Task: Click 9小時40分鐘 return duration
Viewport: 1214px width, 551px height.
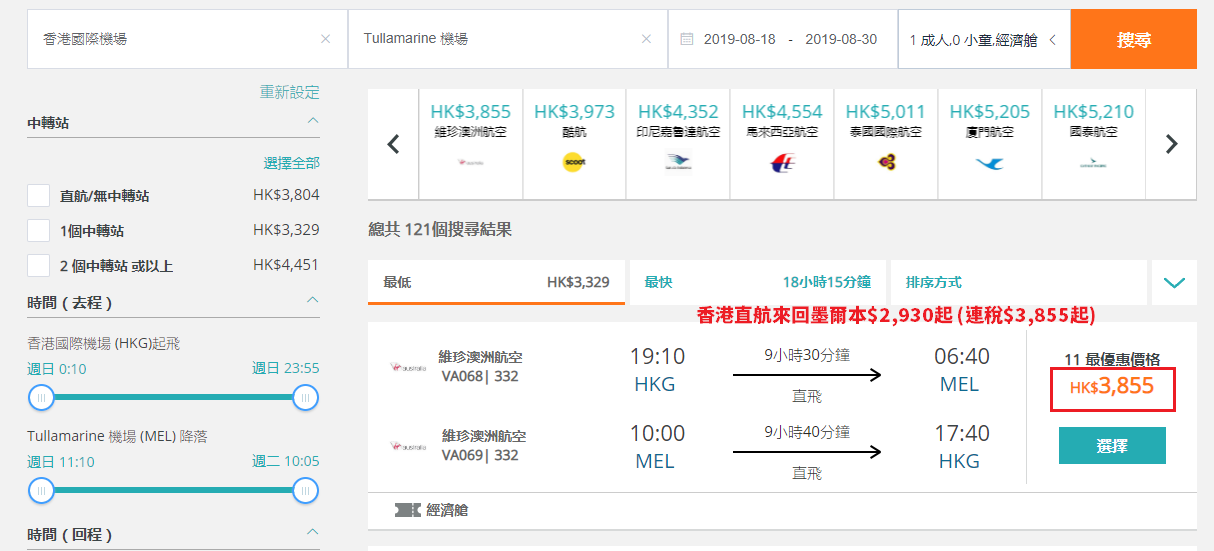Action: tap(807, 432)
